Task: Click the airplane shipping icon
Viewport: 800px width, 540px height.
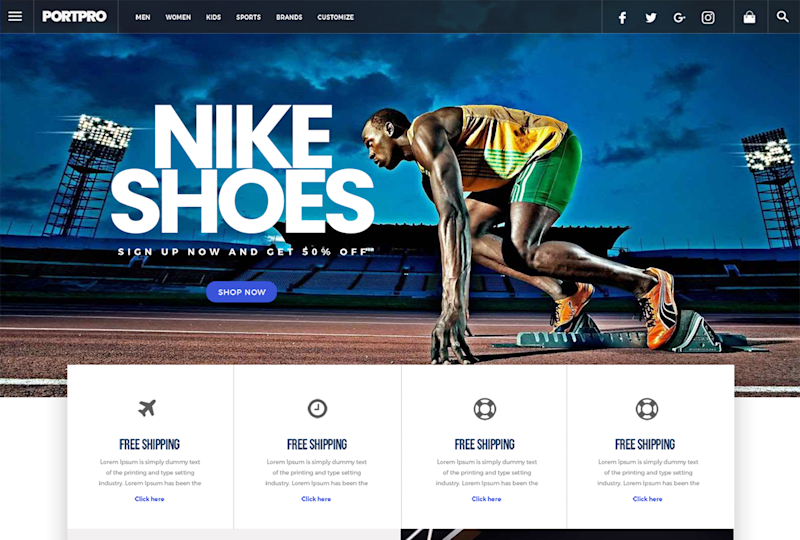Action: coord(147,408)
